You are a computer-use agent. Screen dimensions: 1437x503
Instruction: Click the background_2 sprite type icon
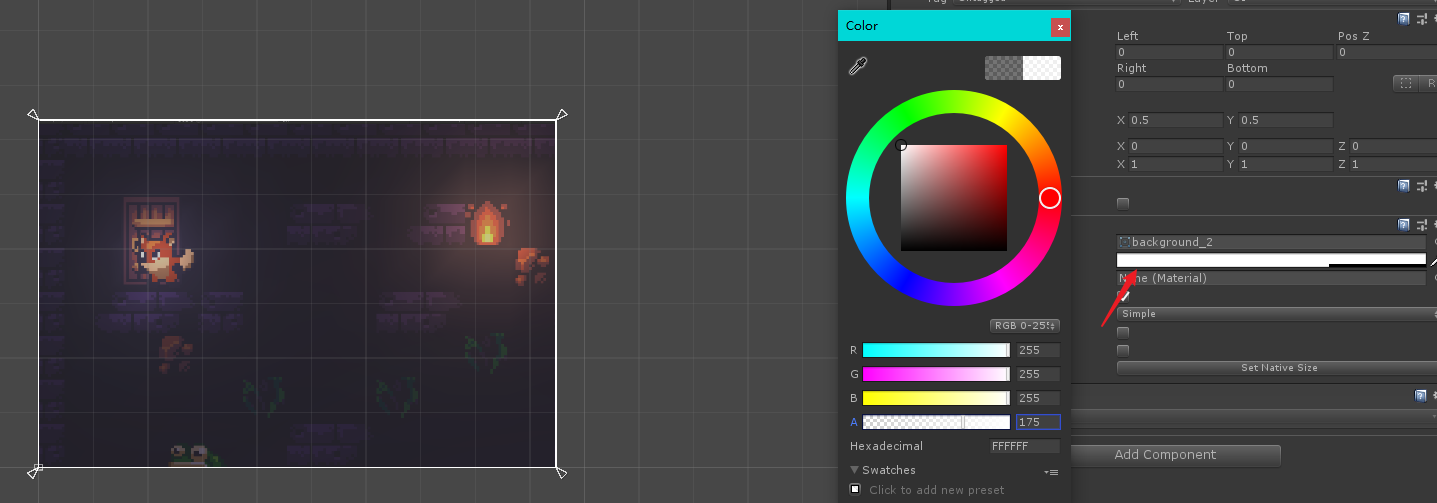1125,242
